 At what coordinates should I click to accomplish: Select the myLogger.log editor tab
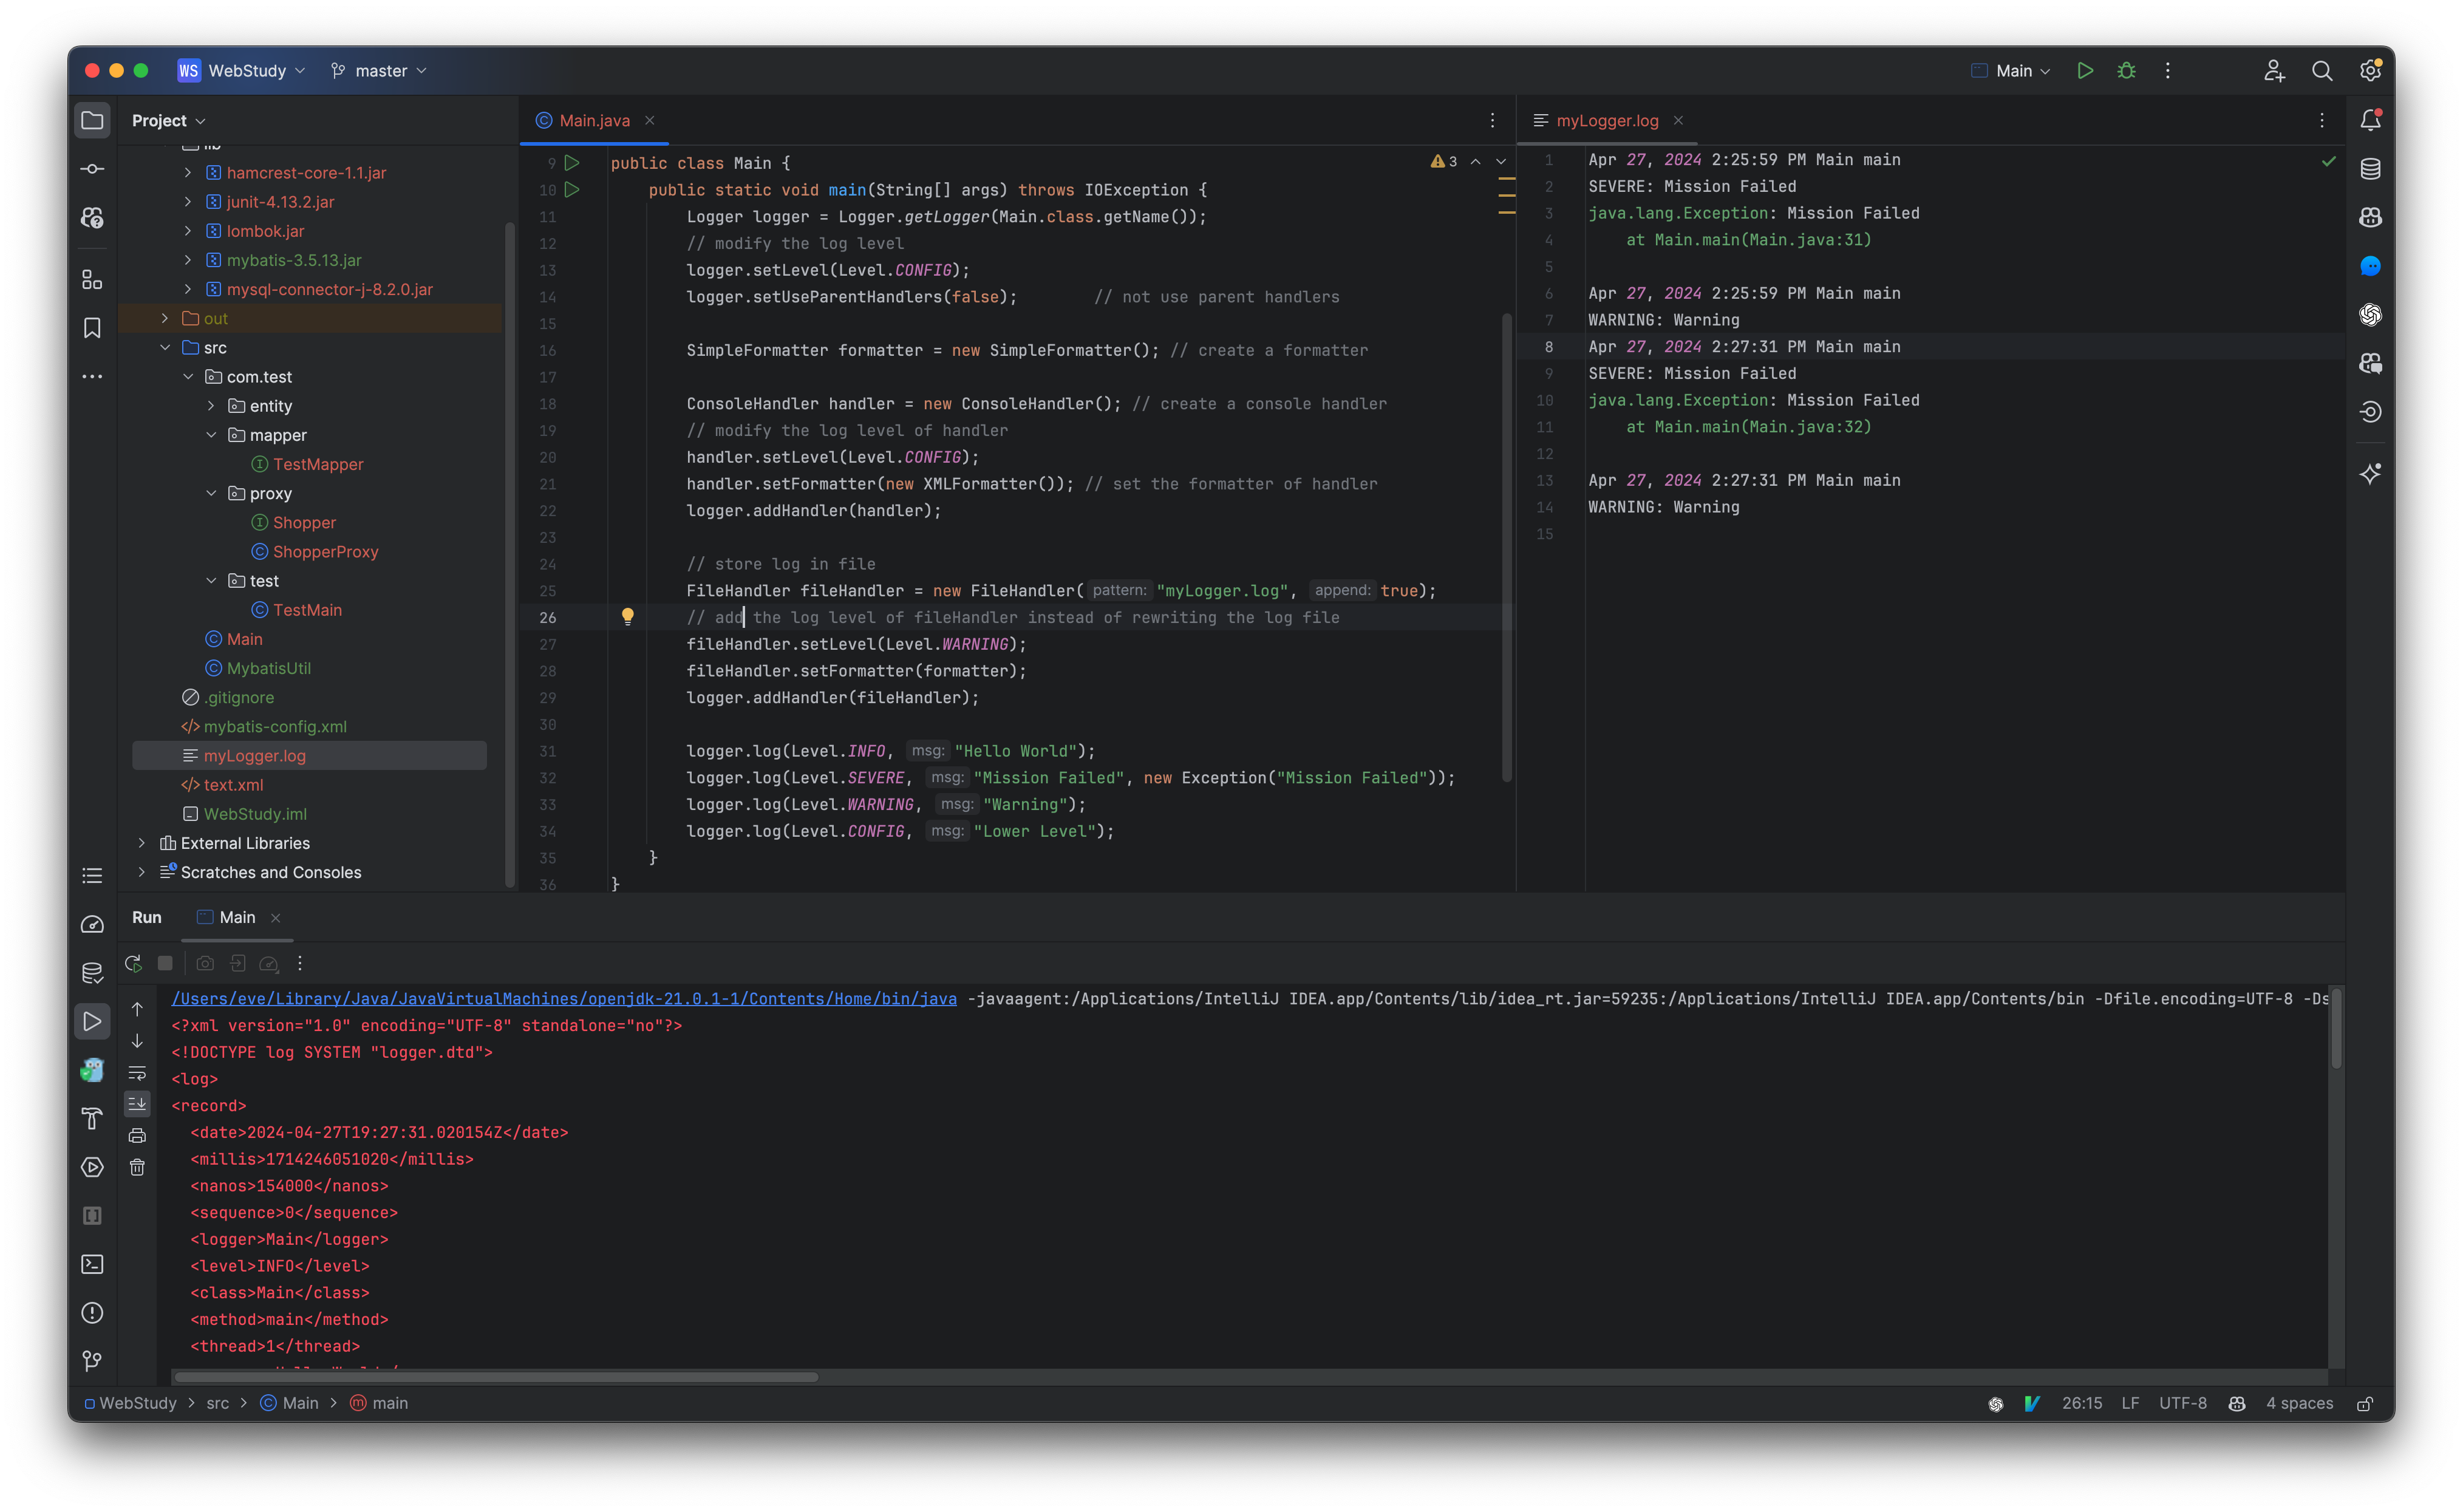1606,120
